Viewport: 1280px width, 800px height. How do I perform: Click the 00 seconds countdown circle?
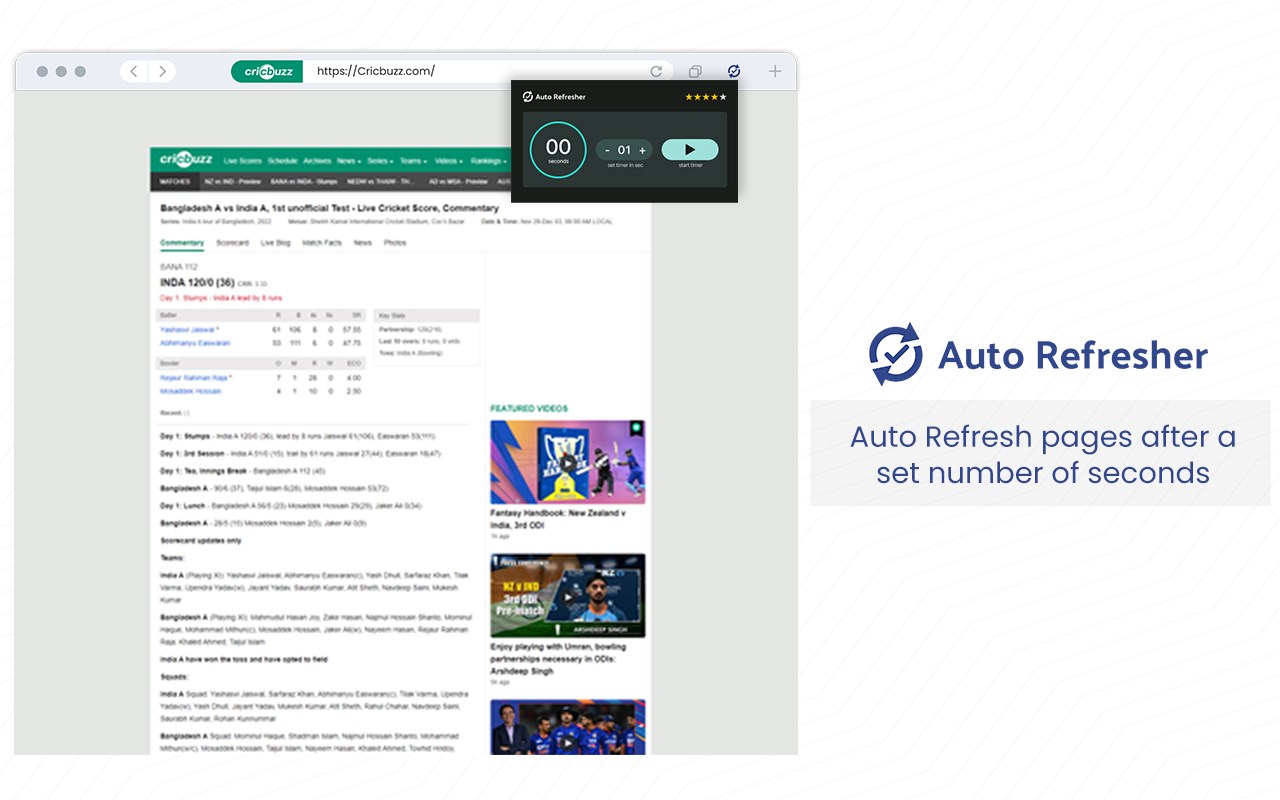pyautogui.click(x=558, y=150)
